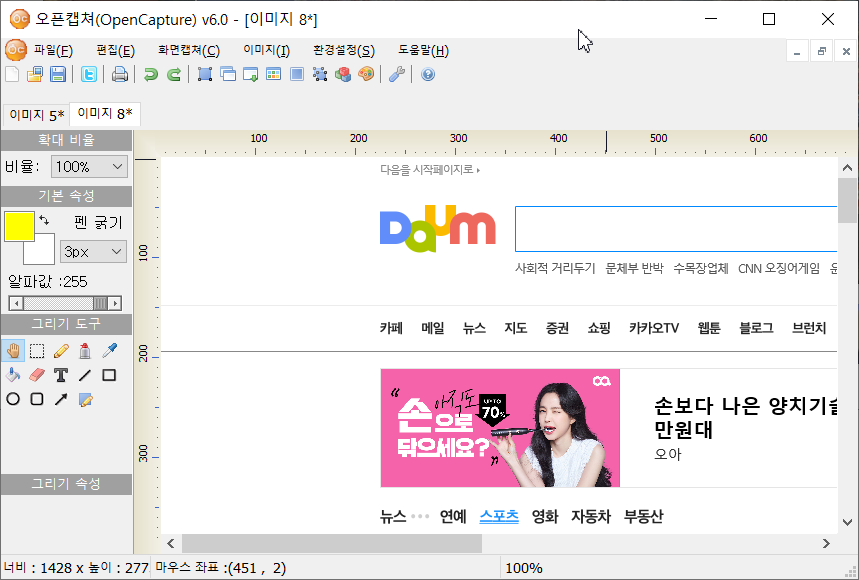Pick the yellow foreground color swatch
Screen dimensions: 859x580
[19, 226]
